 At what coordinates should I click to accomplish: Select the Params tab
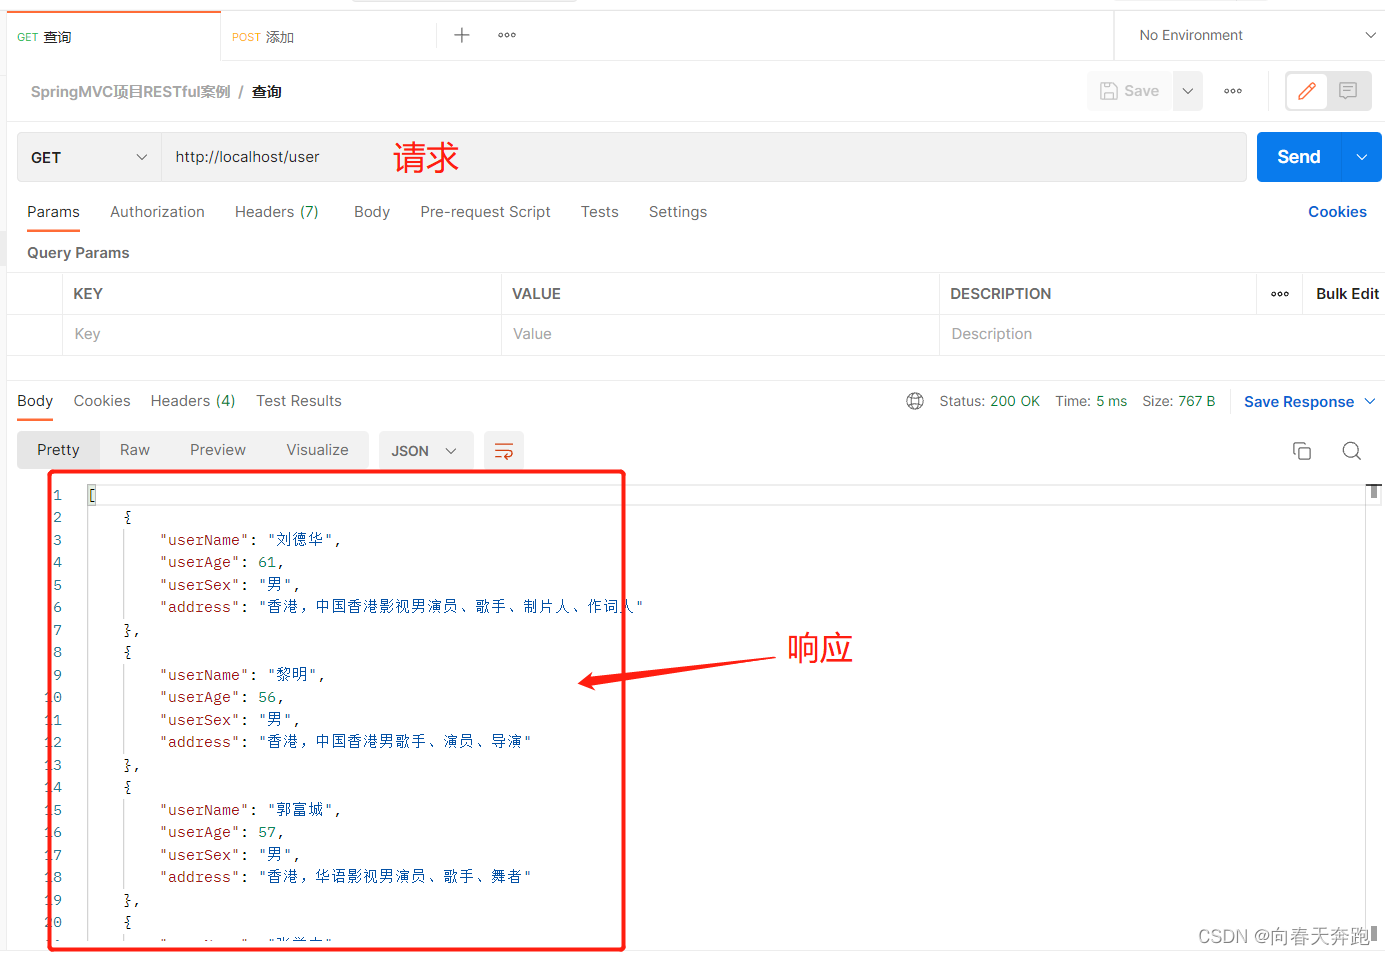53,212
